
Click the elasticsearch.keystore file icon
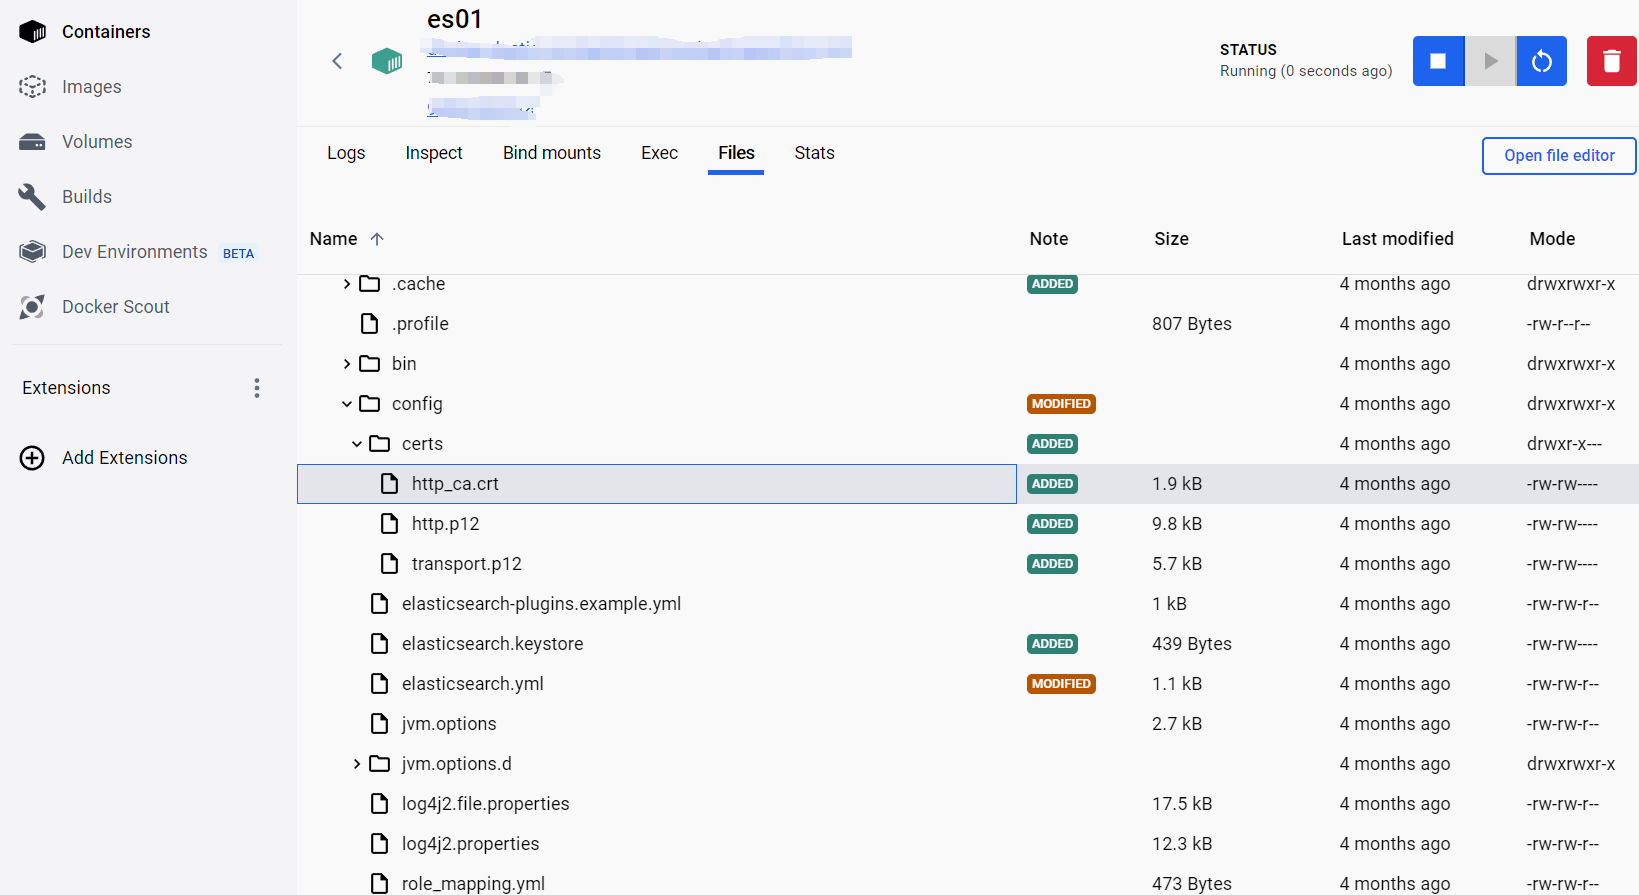(380, 644)
